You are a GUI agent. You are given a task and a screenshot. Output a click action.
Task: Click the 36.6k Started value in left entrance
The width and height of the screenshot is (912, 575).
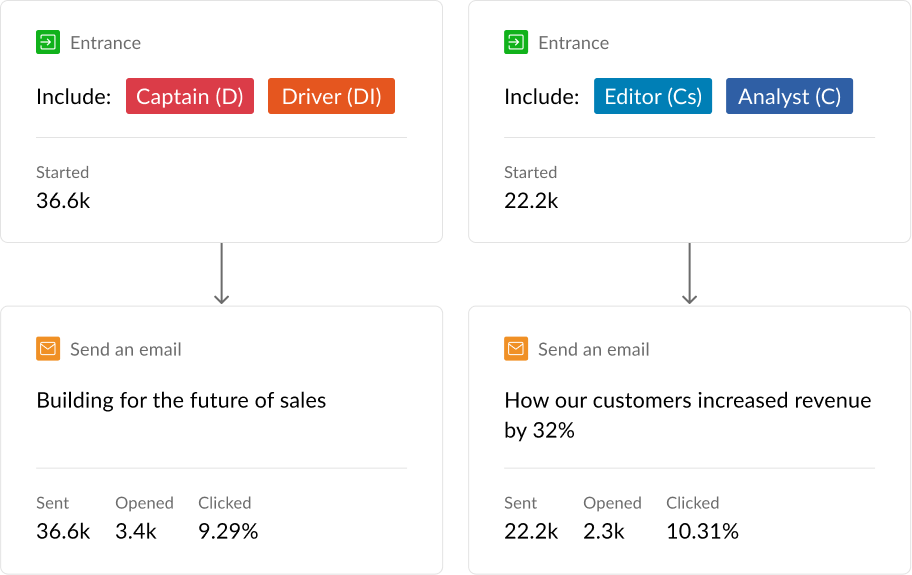coord(63,201)
